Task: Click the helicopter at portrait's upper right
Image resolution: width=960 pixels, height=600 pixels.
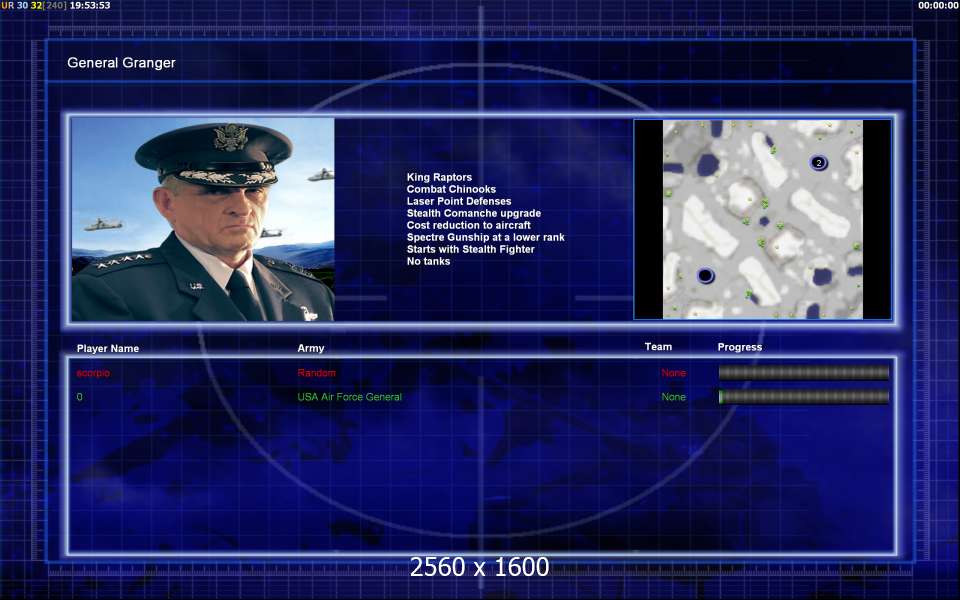Action: click(x=321, y=175)
